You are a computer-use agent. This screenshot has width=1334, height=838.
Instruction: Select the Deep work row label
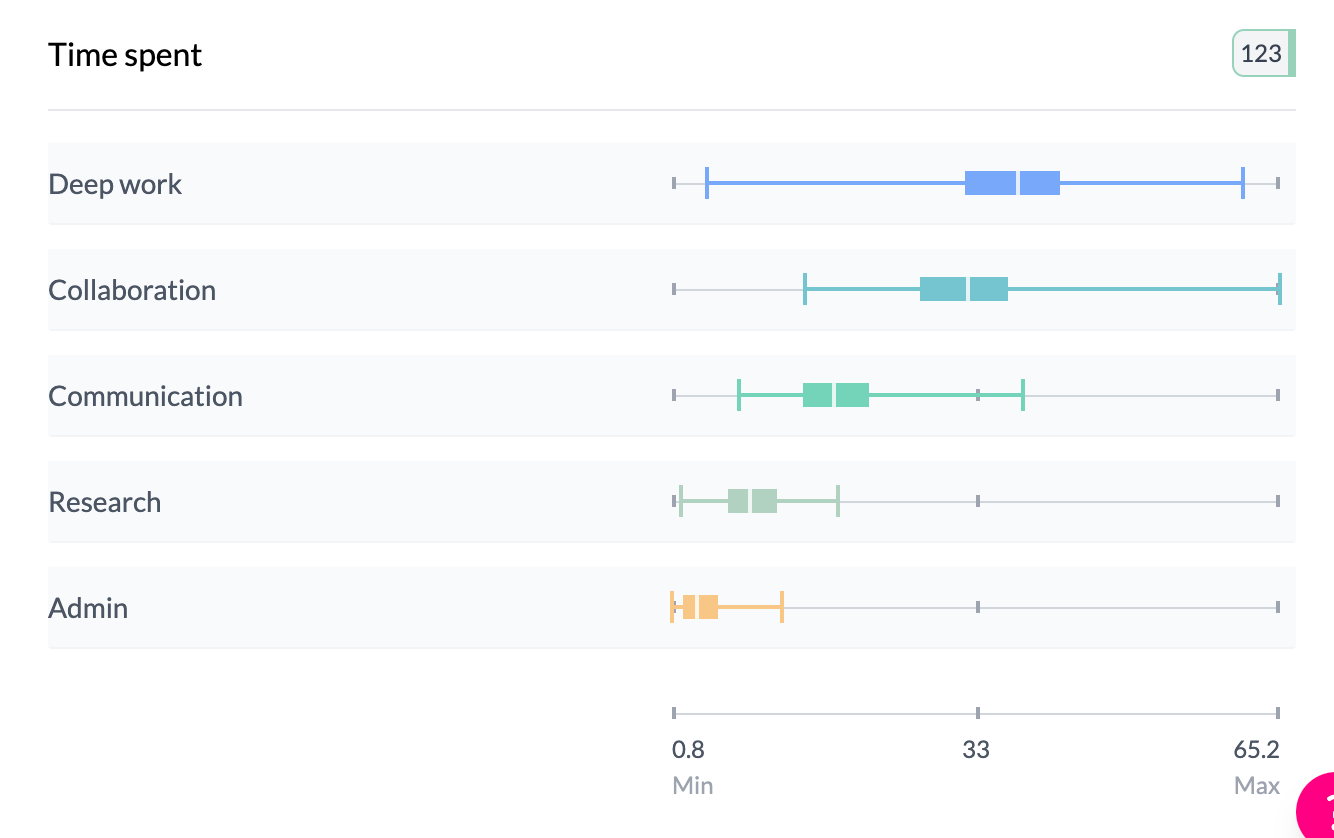115,184
